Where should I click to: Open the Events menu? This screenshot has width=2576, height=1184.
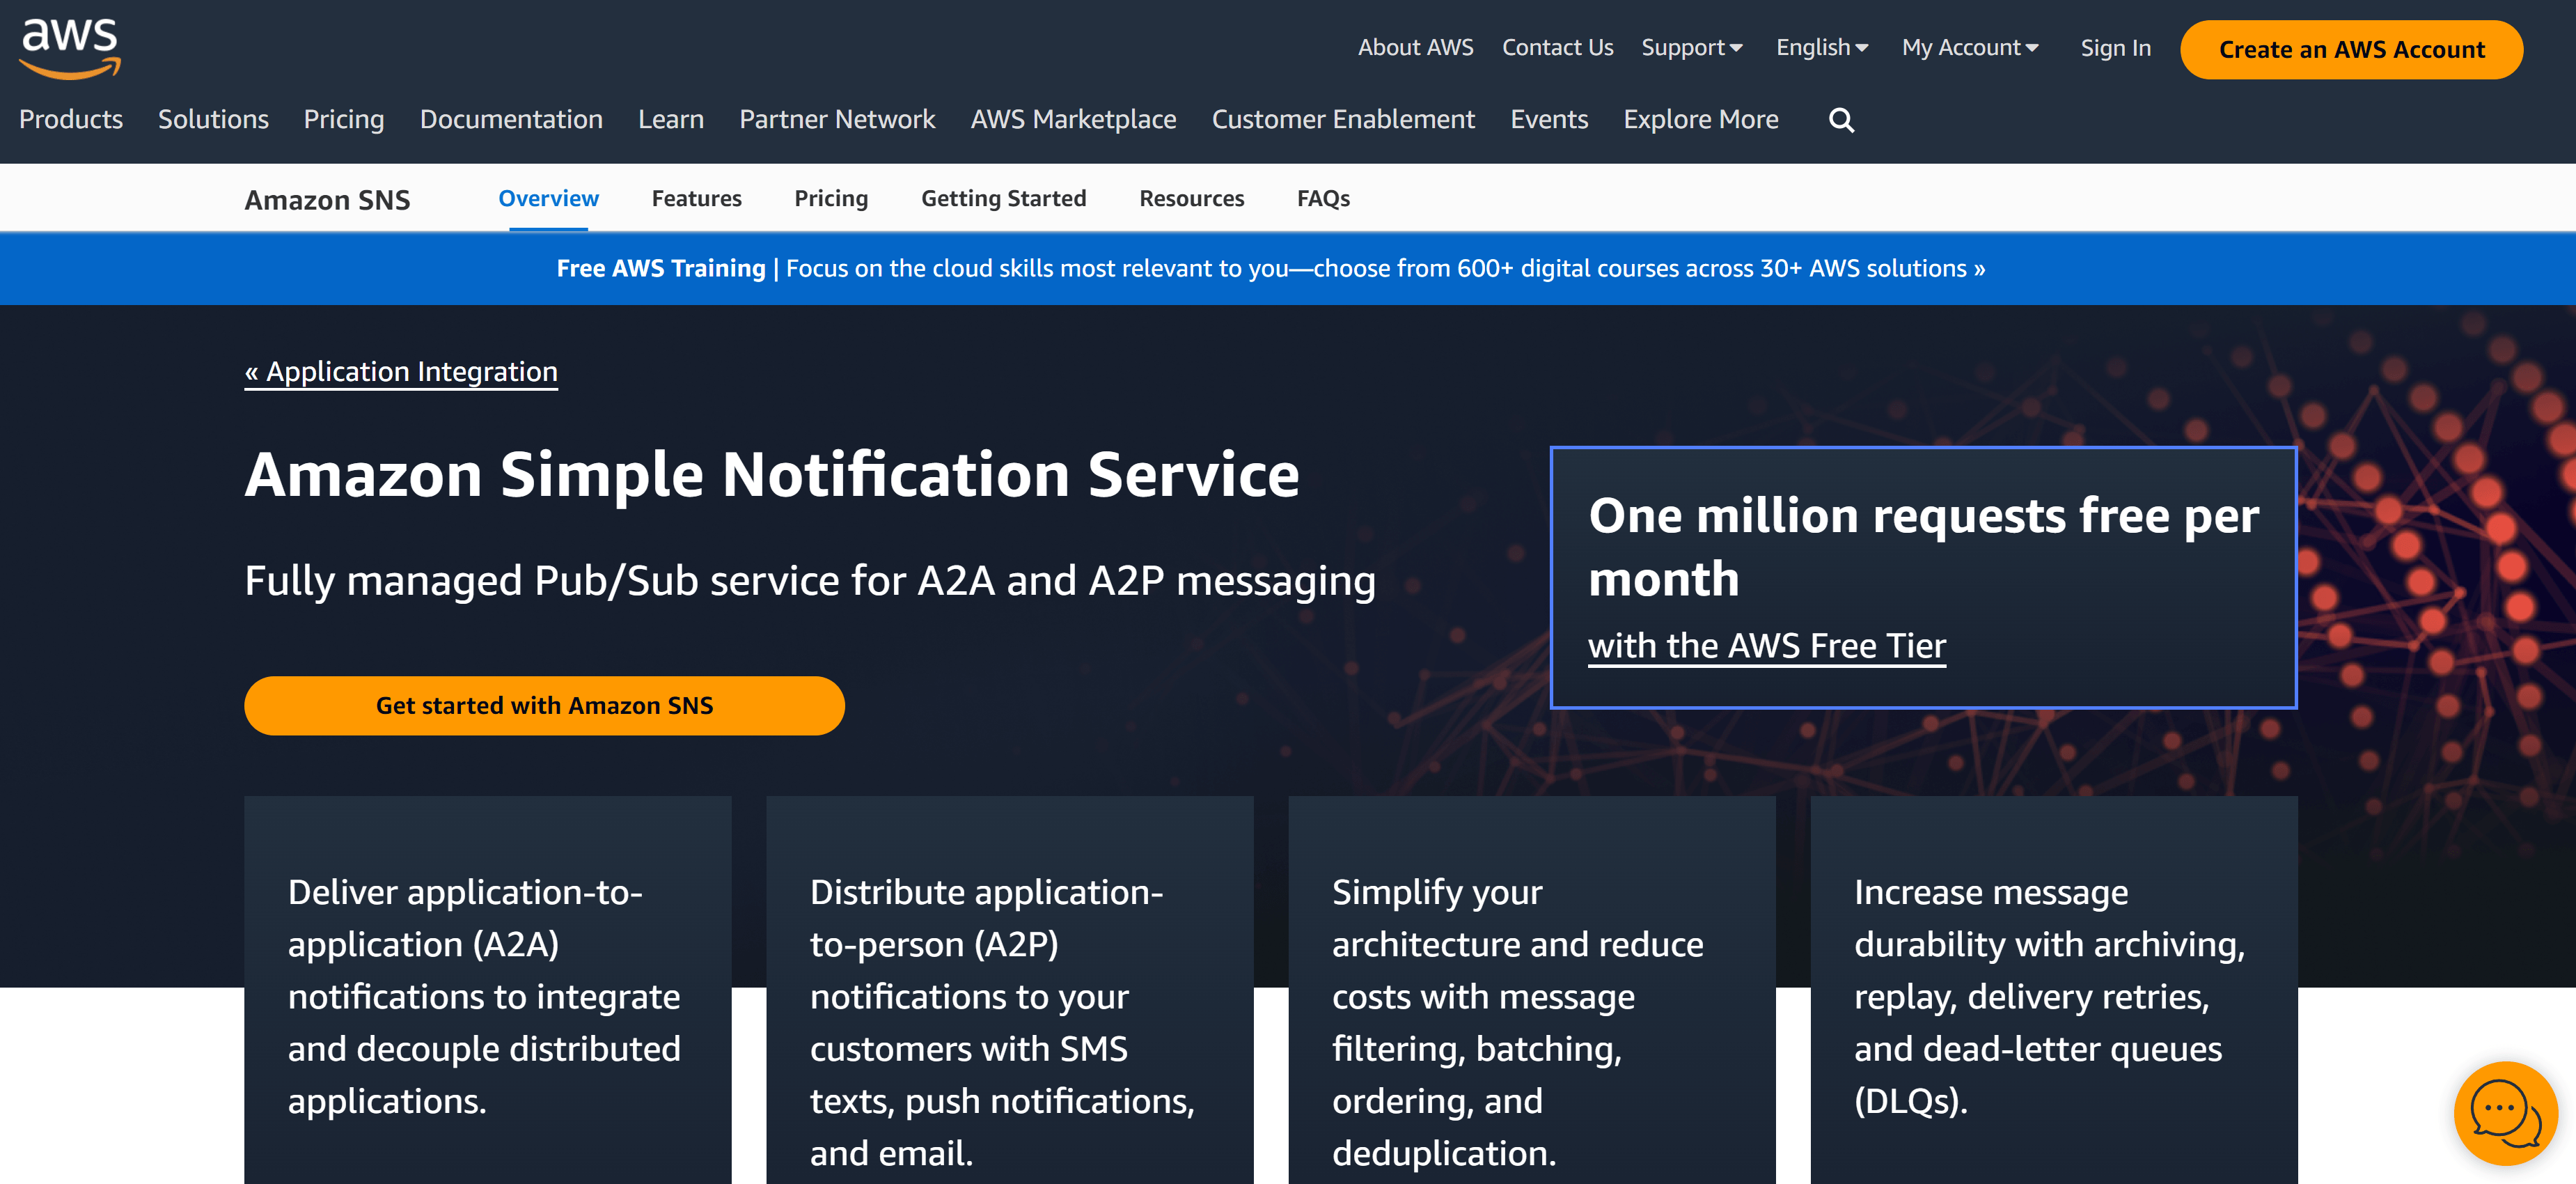pos(1549,119)
